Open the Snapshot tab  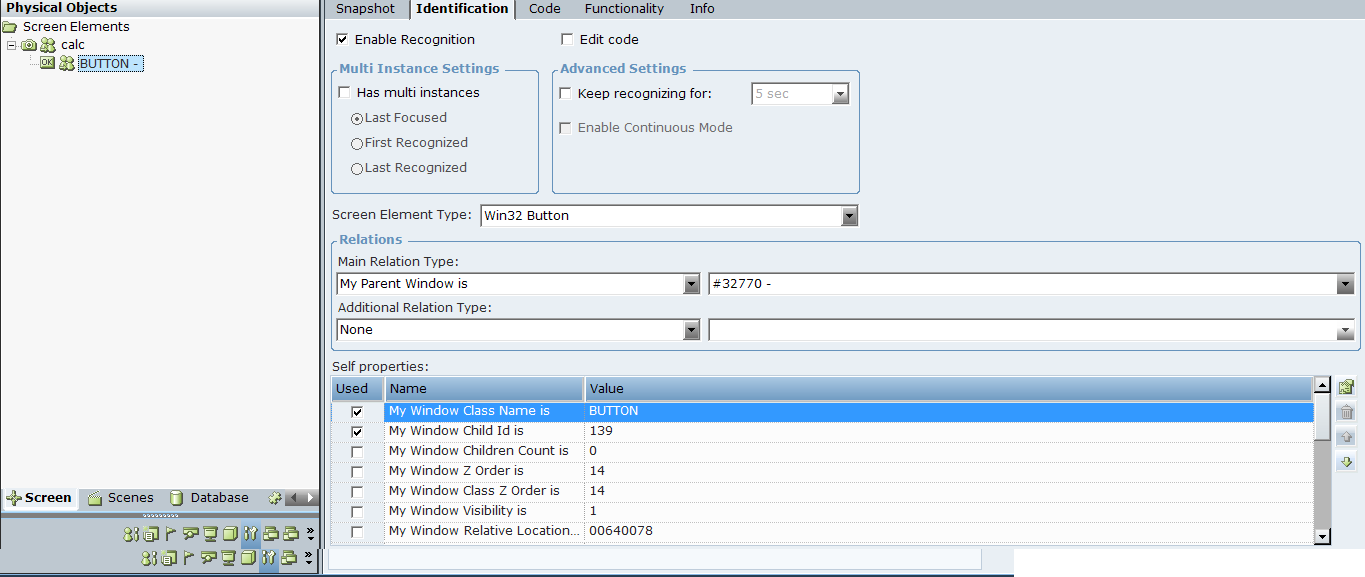point(365,9)
